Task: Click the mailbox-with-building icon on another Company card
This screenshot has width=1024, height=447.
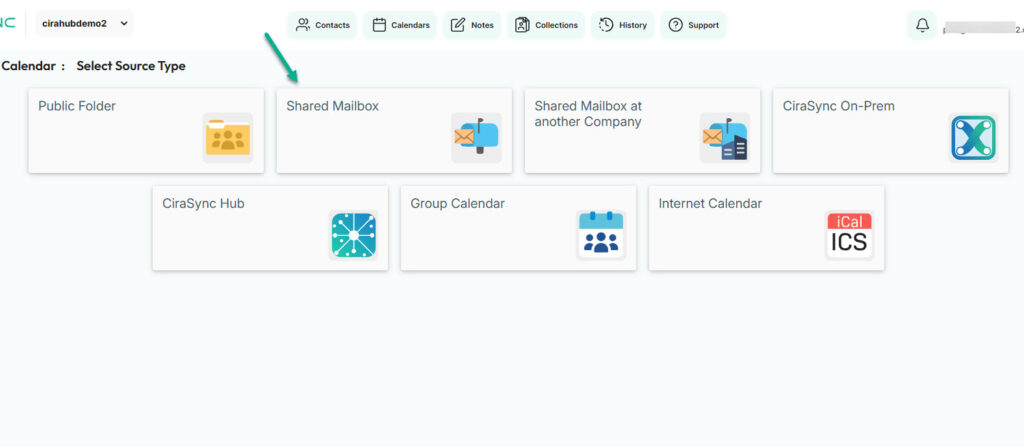Action: pos(724,138)
